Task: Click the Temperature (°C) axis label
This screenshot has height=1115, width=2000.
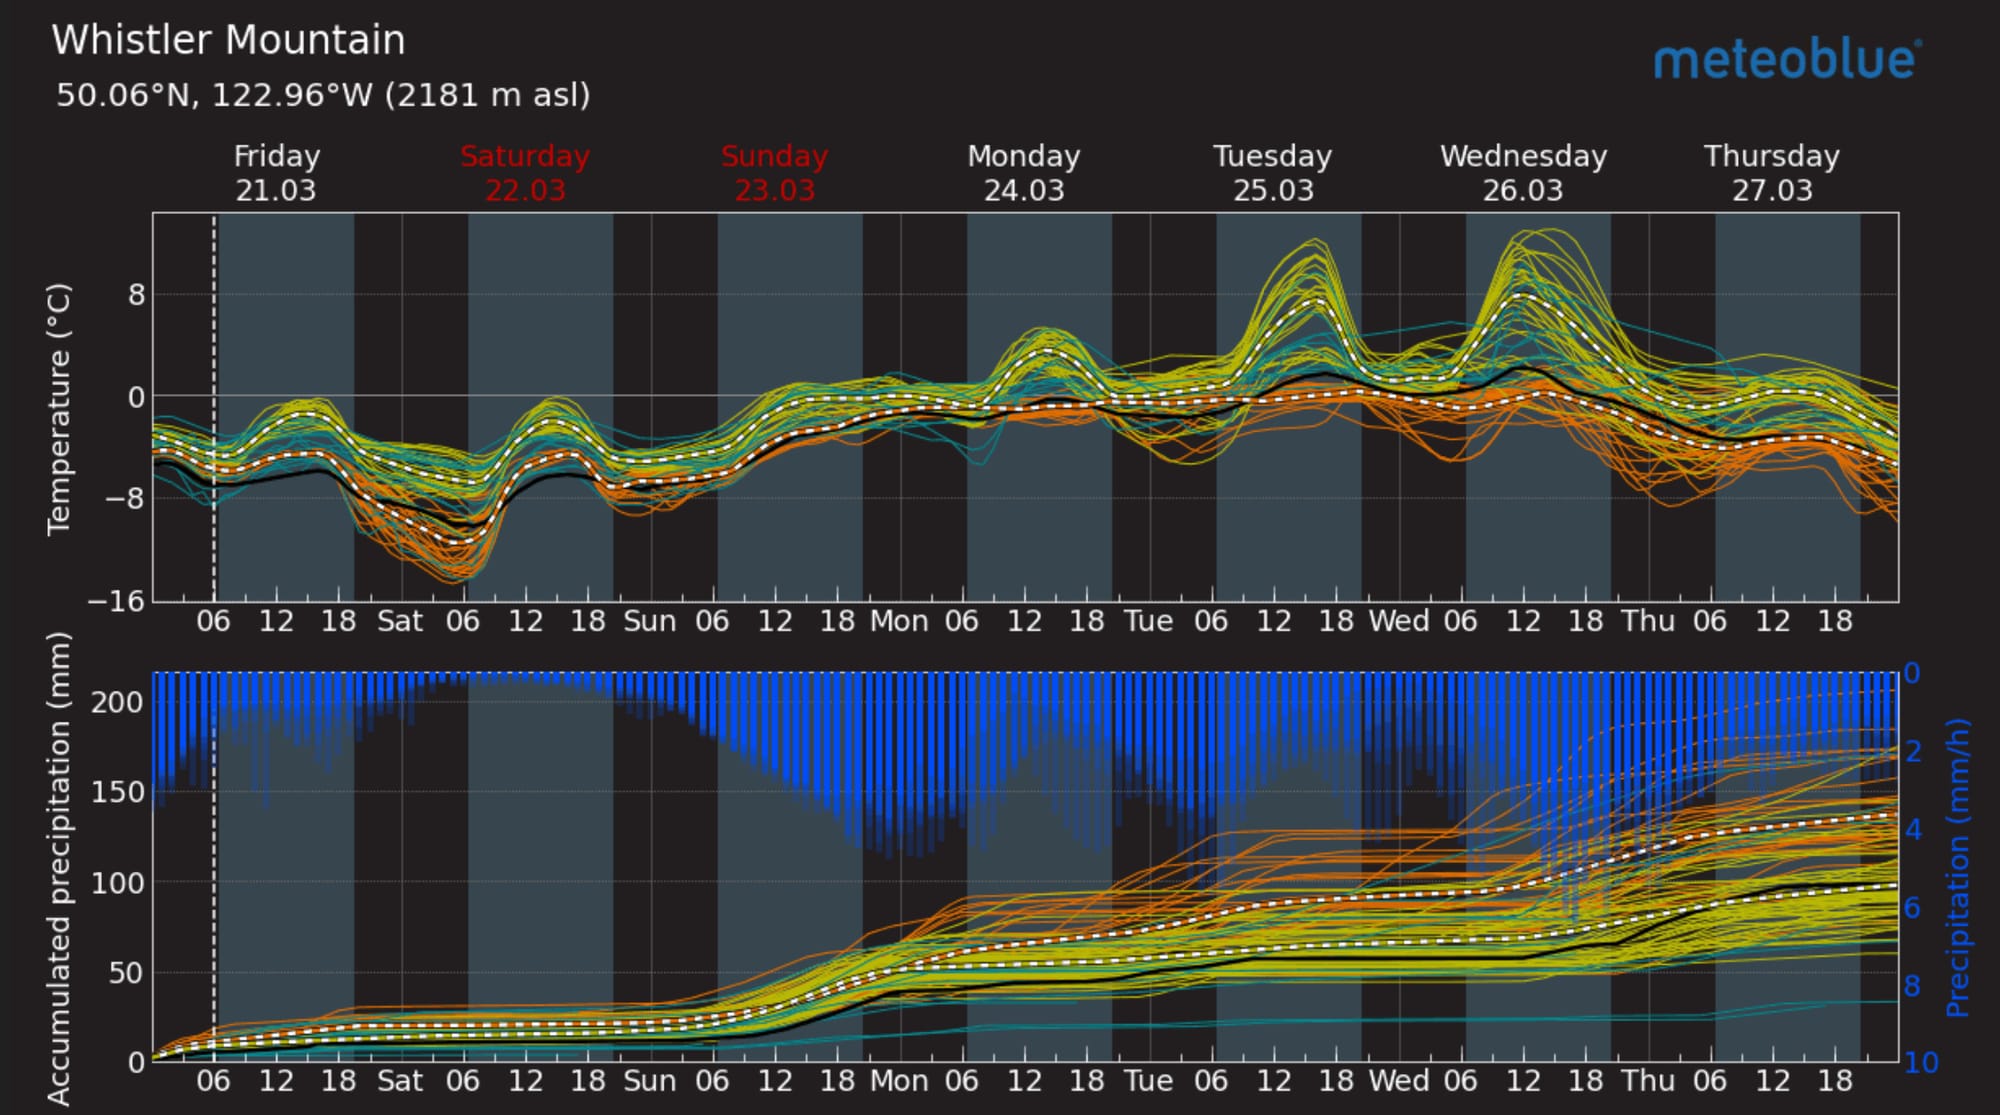Action: 60,408
